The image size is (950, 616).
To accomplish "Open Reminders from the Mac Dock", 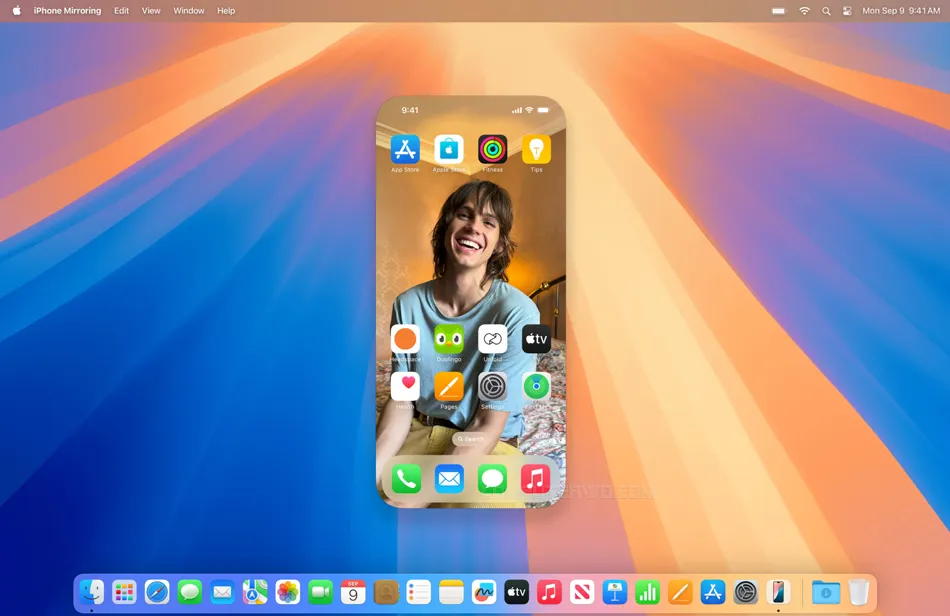I will 419,592.
